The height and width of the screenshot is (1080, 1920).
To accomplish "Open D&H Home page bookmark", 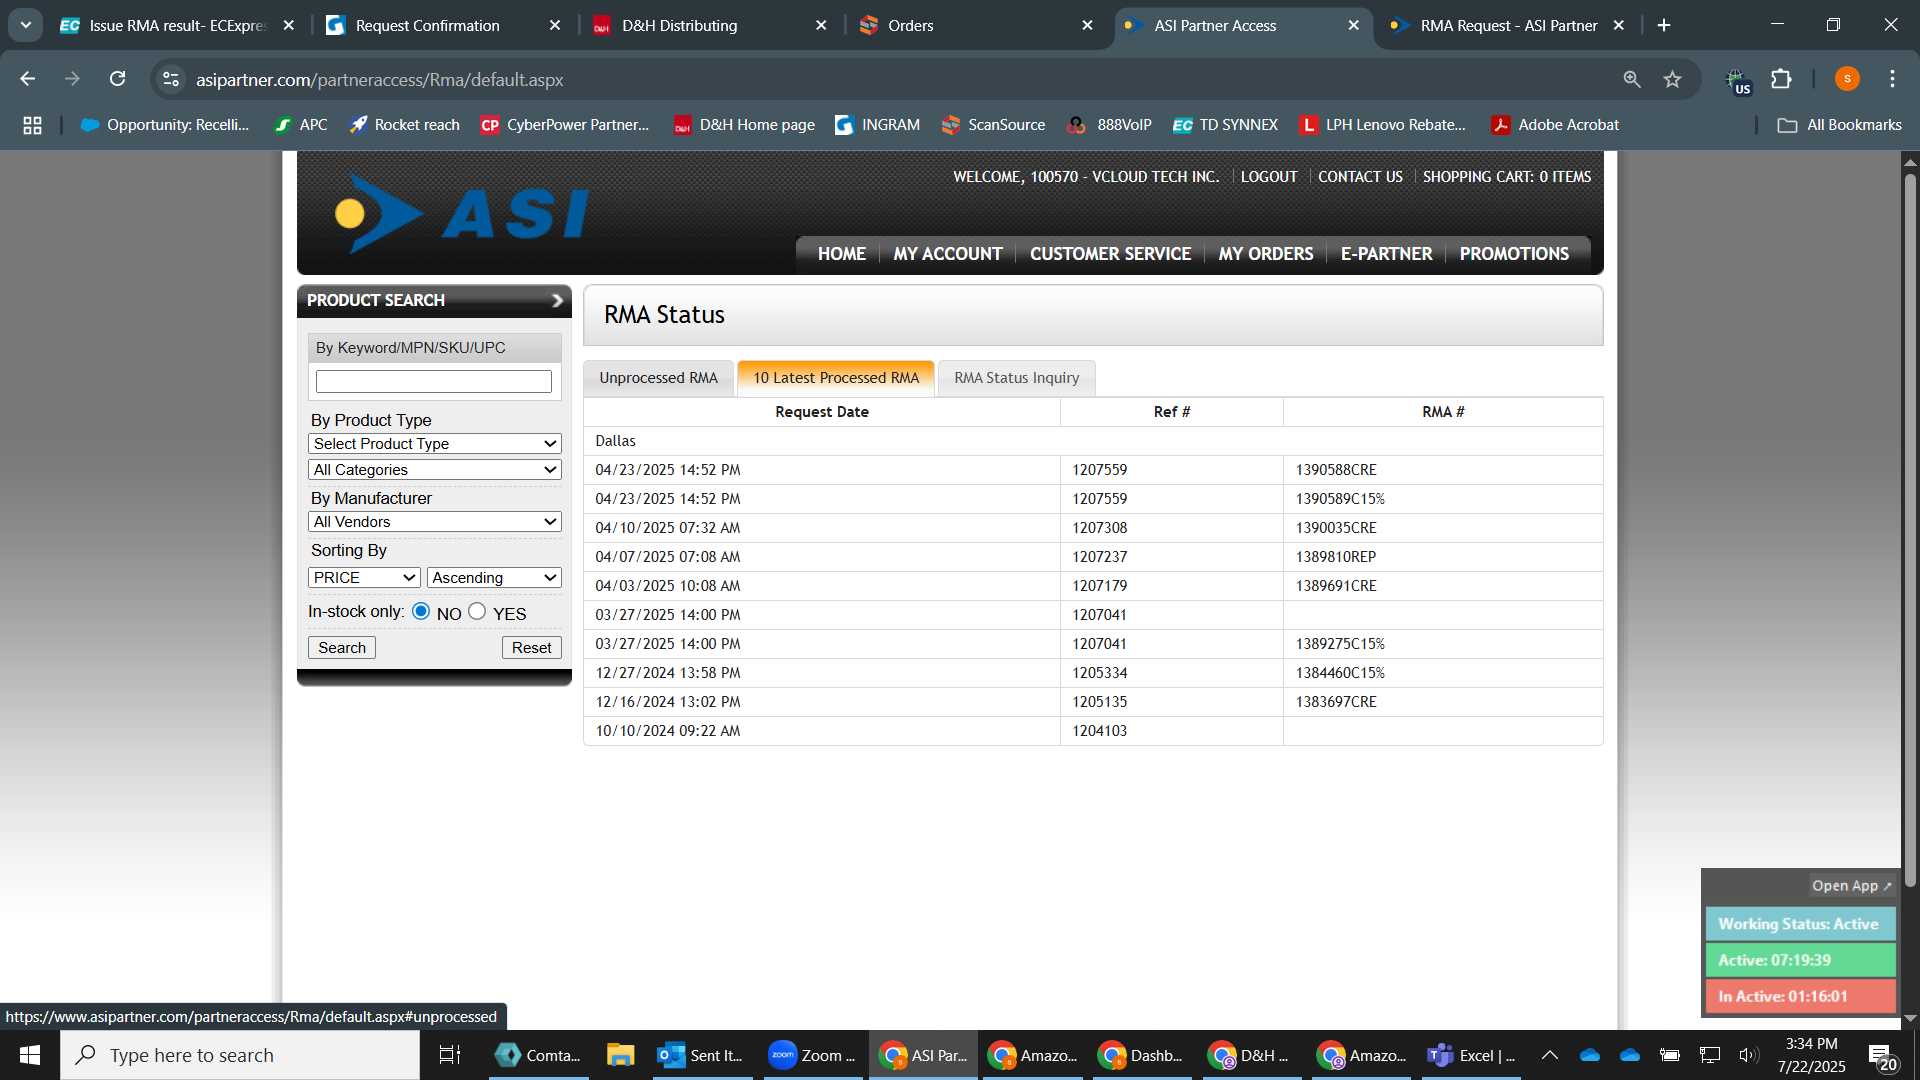I will (744, 125).
